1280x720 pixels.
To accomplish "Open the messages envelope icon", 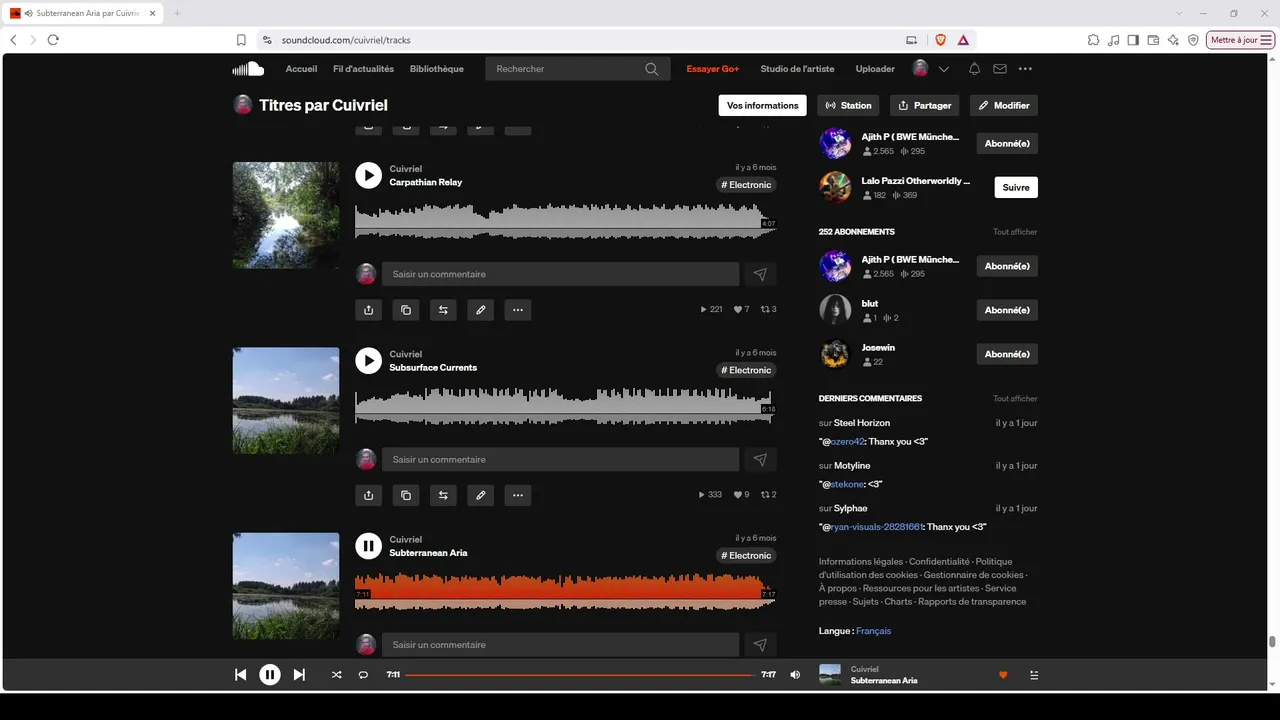I will click(x=1000, y=69).
